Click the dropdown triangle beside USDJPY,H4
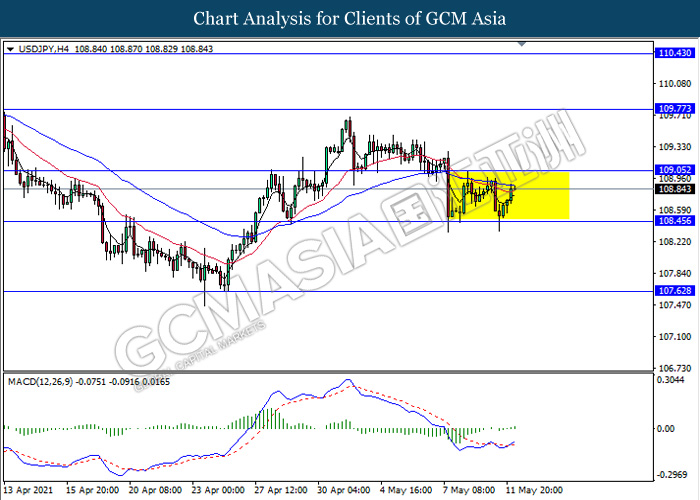The width and height of the screenshot is (700, 500). coord(10,49)
